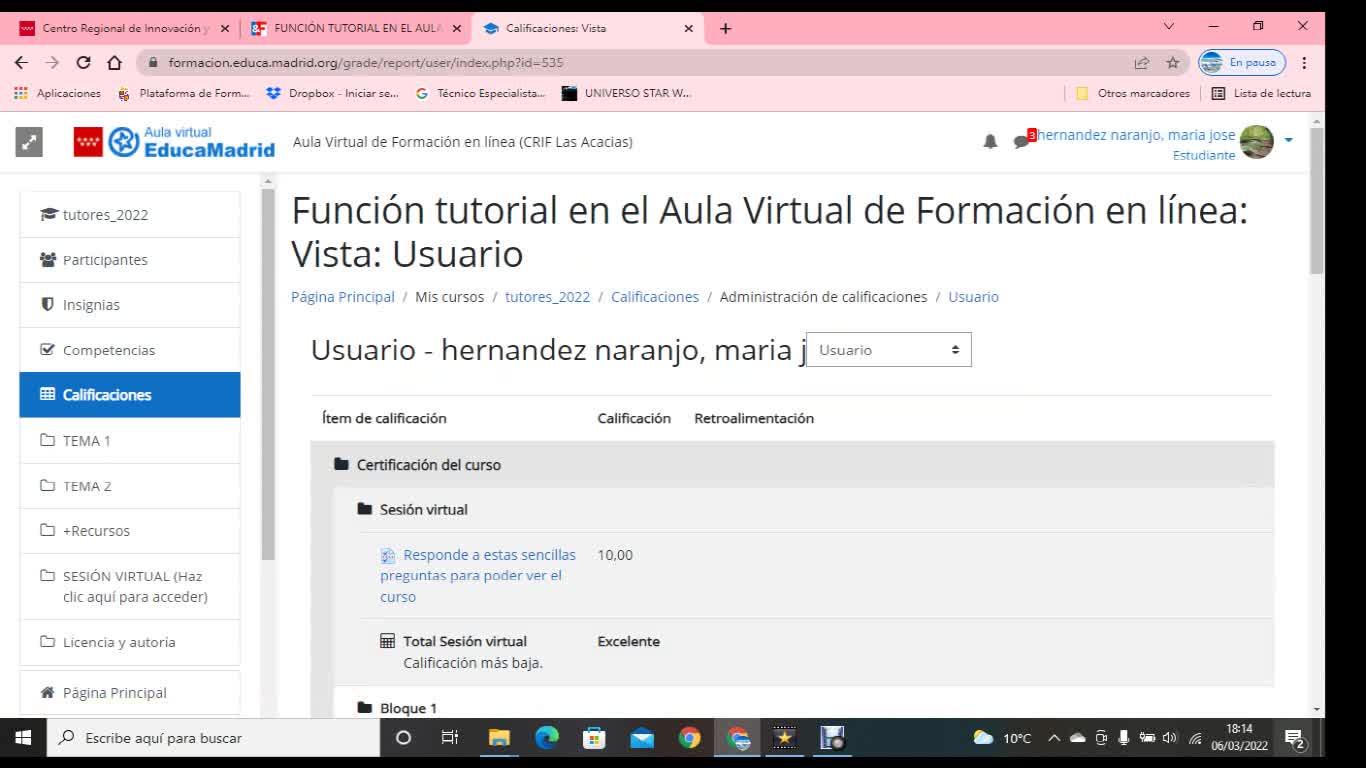Screen dimensions: 1366x768
Task: Open the Mail app from the taskbar
Action: pos(642,738)
